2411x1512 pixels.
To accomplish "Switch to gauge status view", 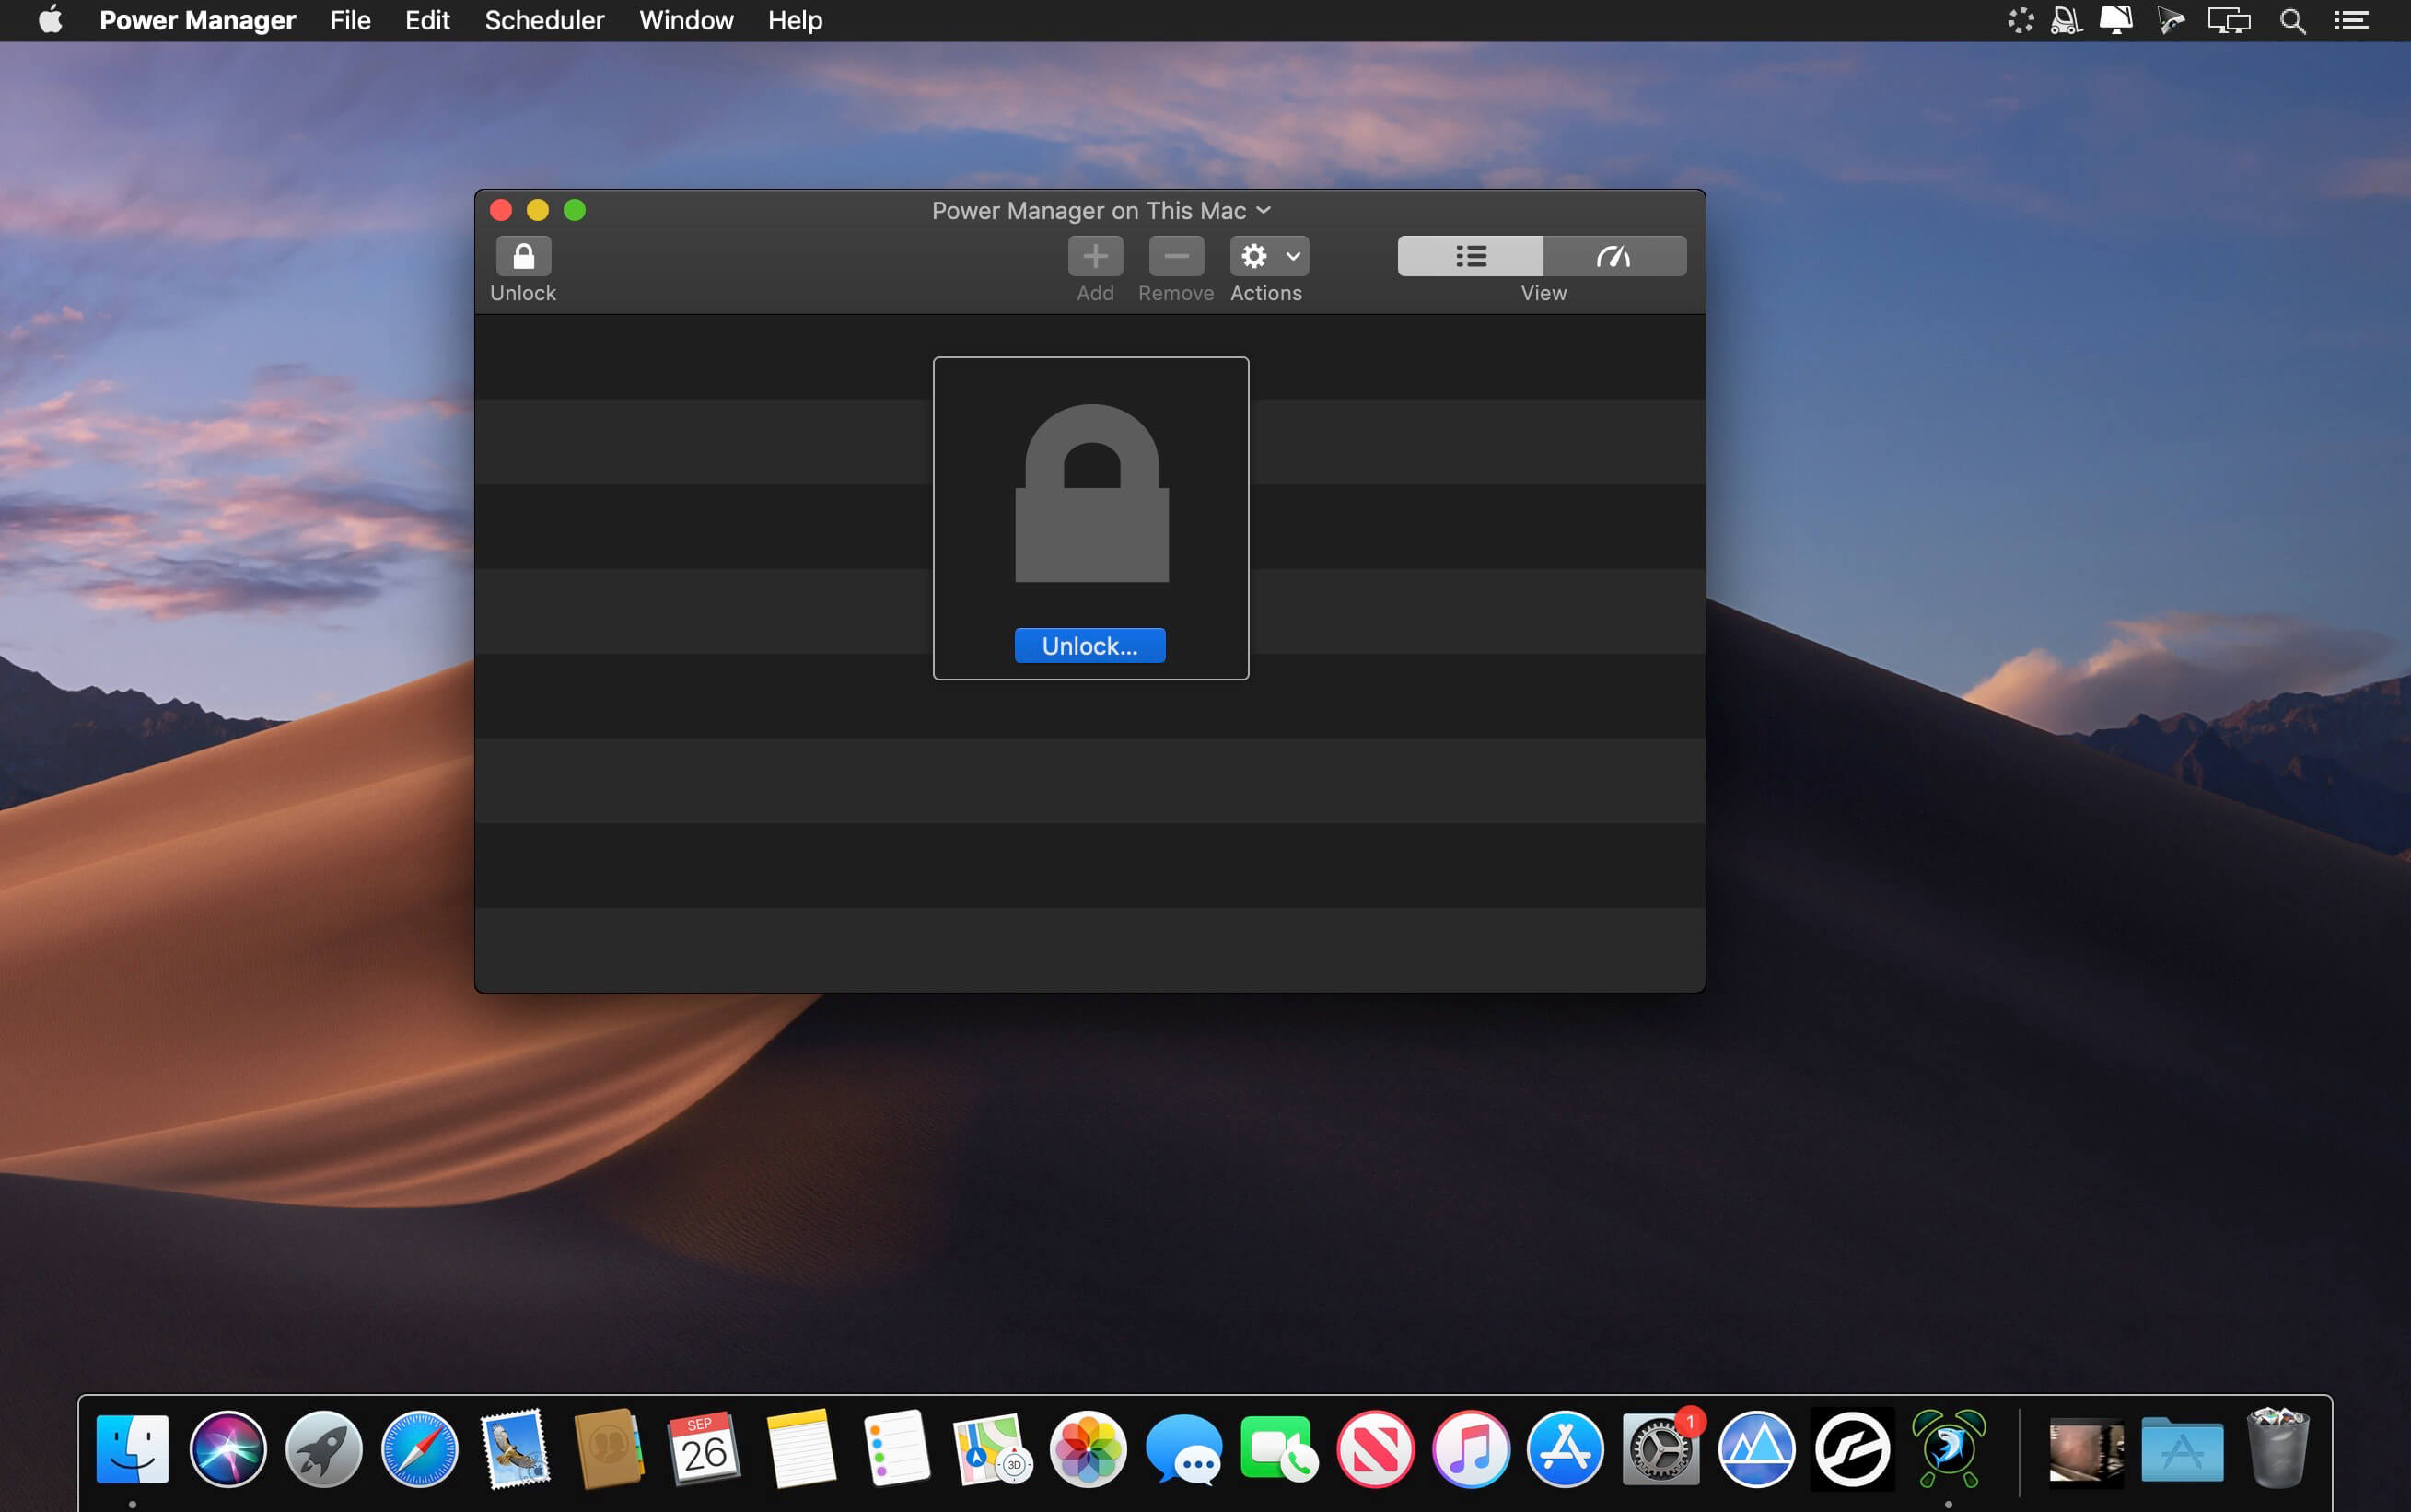I will [1614, 256].
